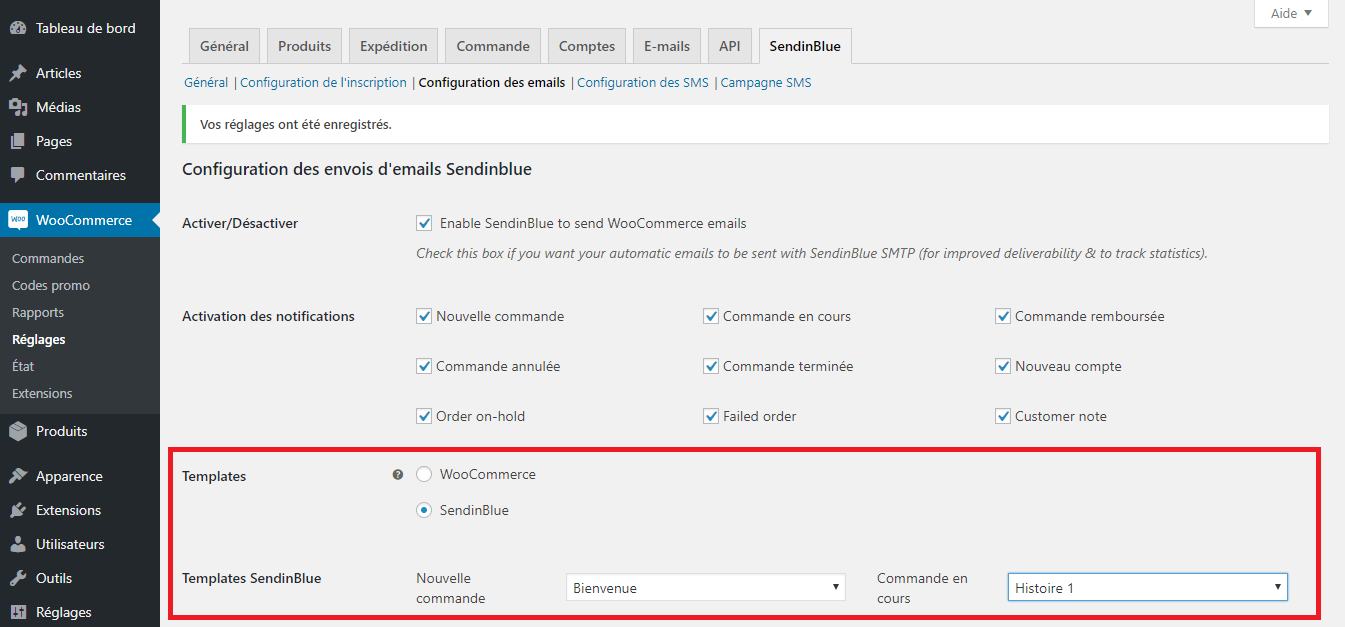This screenshot has height=627, width=1345.
Task: Open the Général sub-section link
Action: 206,83
